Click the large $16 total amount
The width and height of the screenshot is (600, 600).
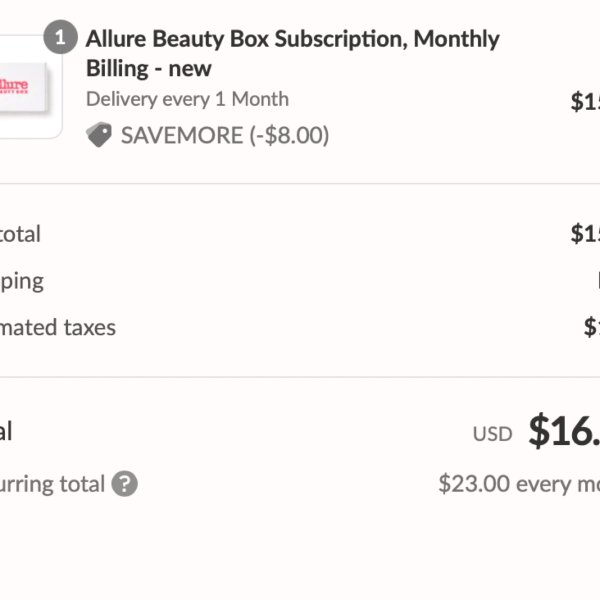tap(564, 430)
